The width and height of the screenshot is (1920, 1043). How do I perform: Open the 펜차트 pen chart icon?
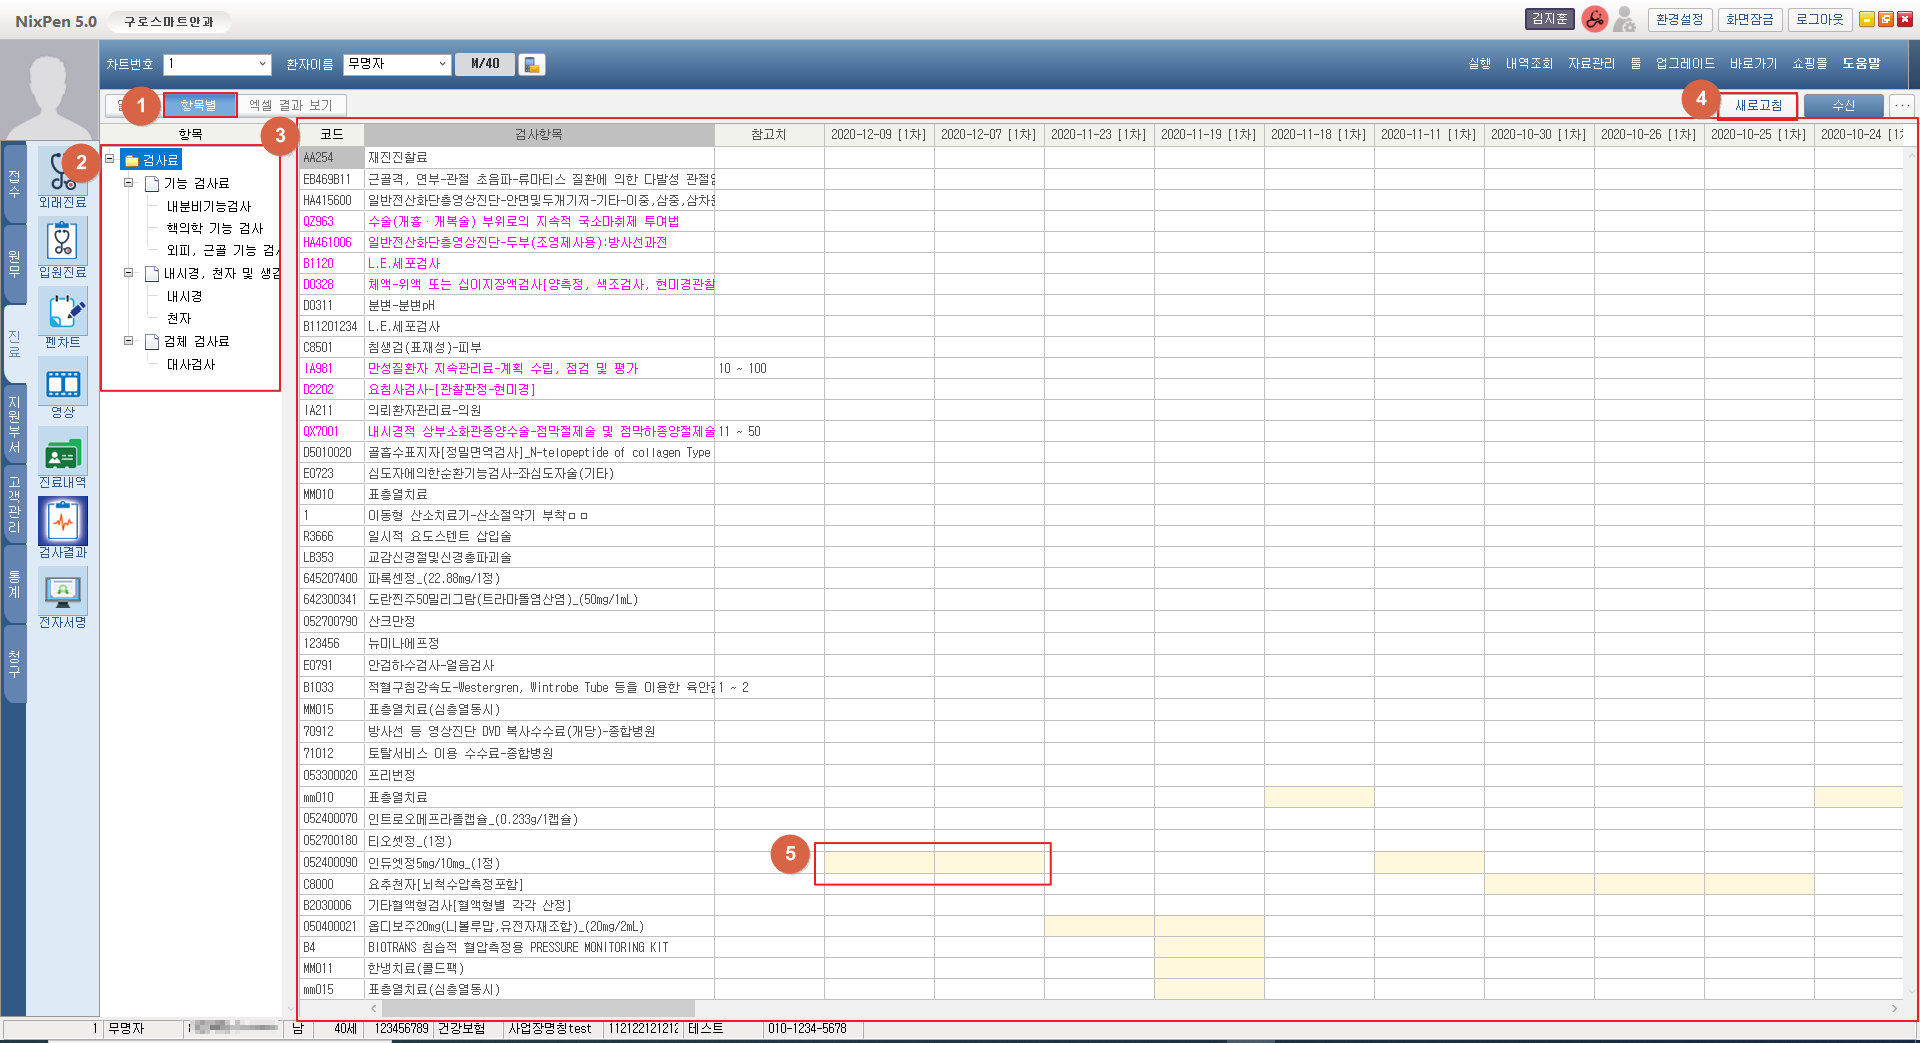[x=62, y=313]
